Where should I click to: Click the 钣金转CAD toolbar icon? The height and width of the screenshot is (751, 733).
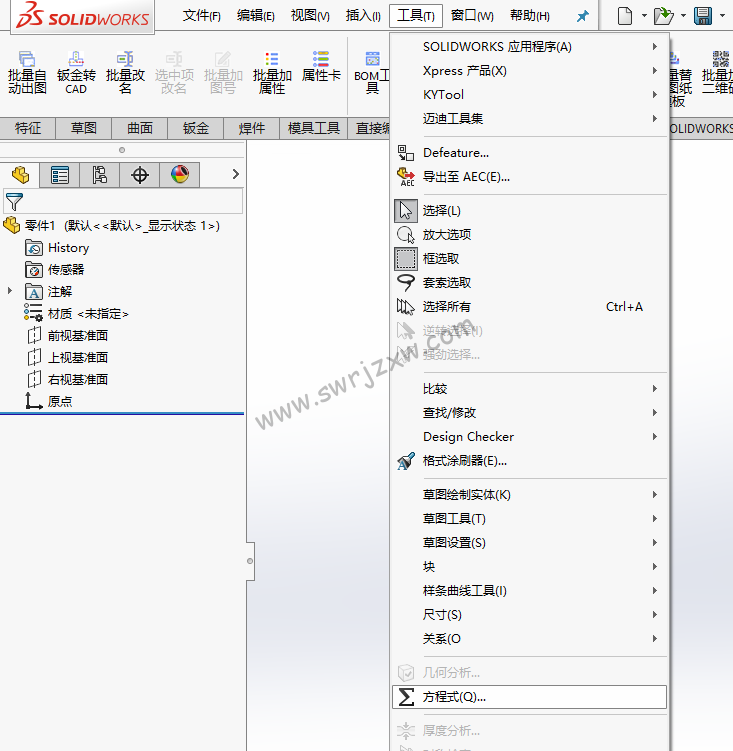pyautogui.click(x=76, y=72)
